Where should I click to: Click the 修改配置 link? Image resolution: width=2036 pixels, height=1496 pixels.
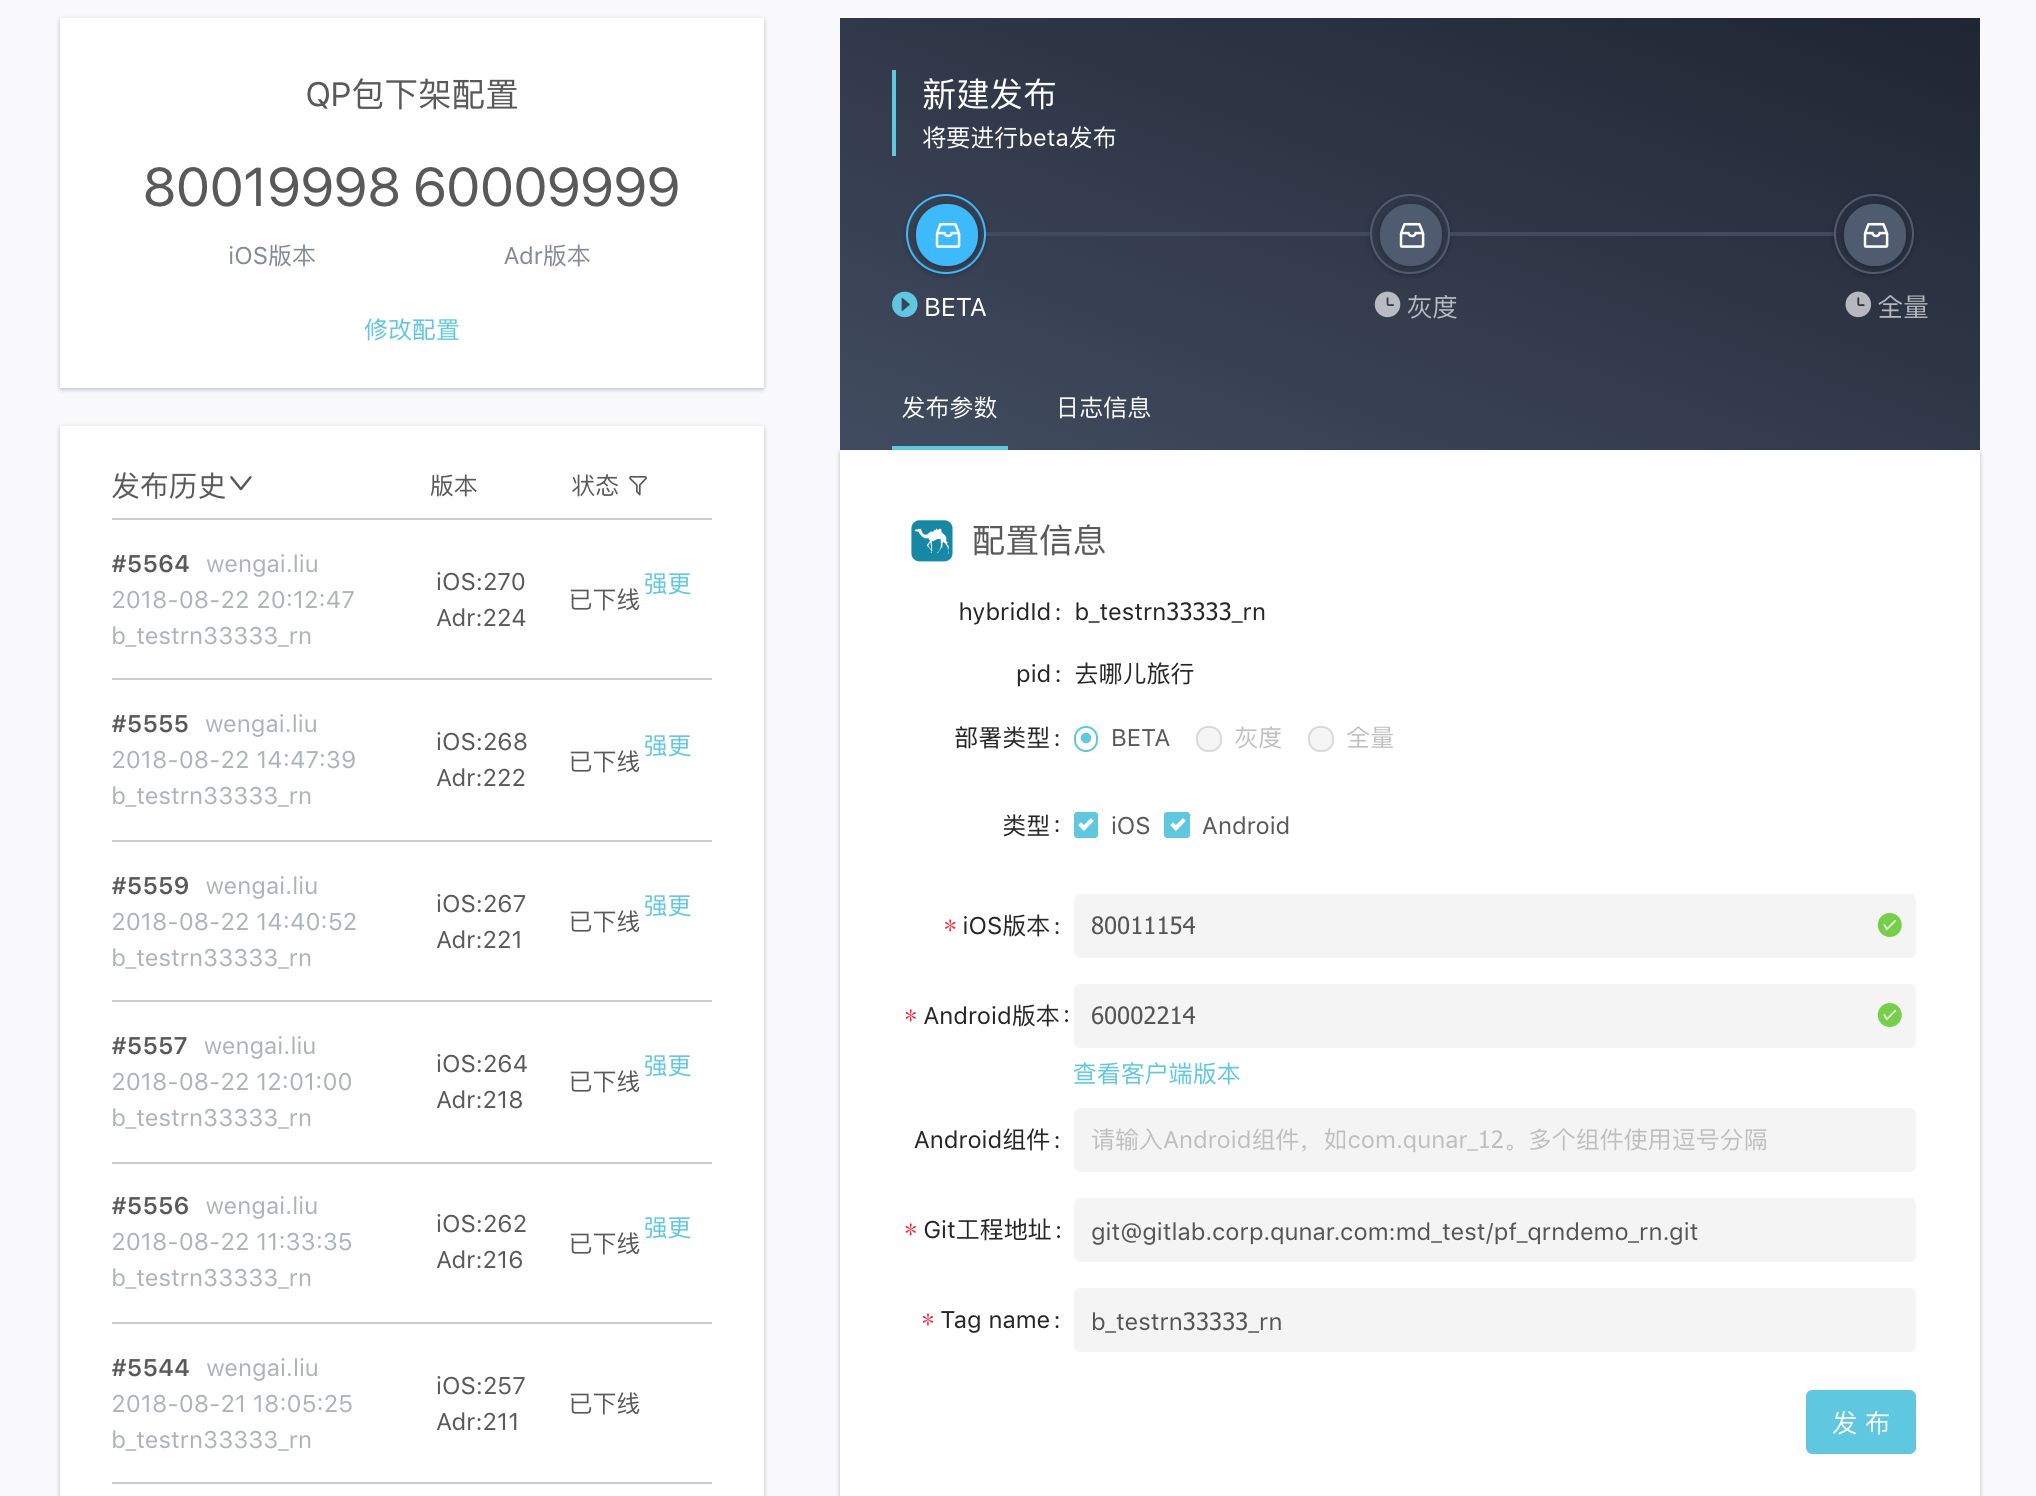[412, 330]
